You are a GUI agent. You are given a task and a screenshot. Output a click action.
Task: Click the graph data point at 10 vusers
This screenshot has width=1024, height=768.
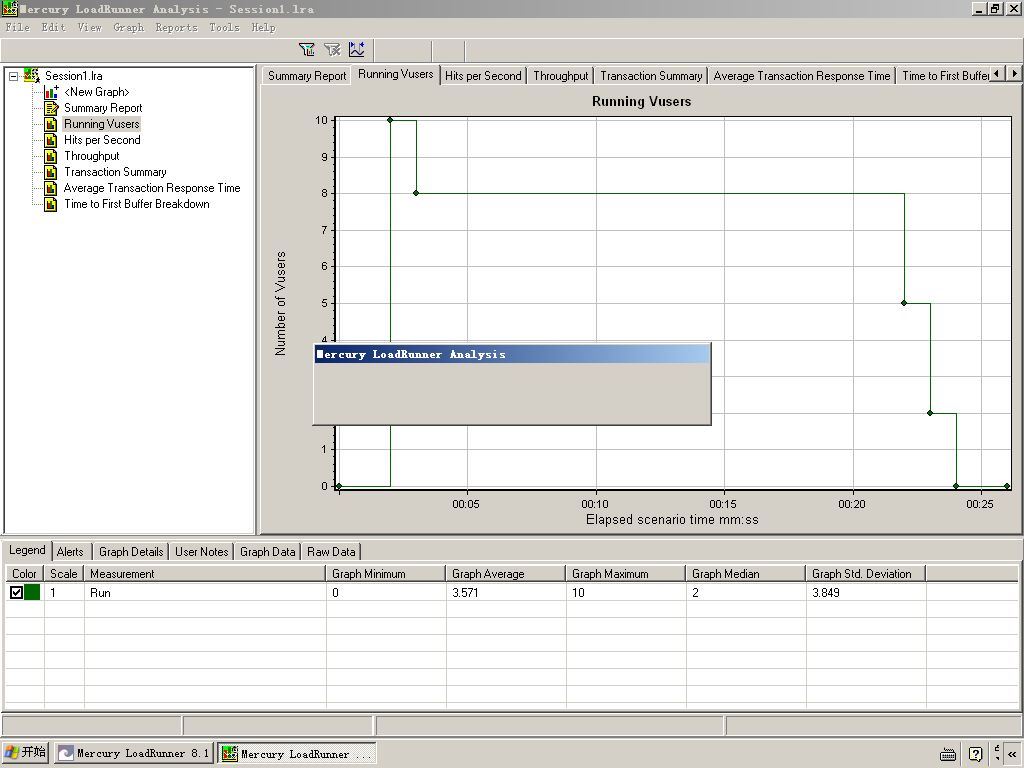(390, 120)
